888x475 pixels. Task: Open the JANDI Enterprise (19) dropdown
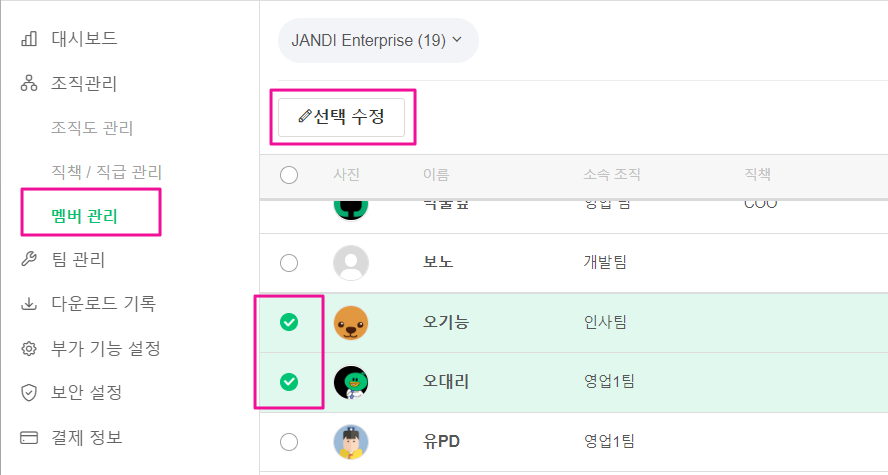tap(378, 40)
